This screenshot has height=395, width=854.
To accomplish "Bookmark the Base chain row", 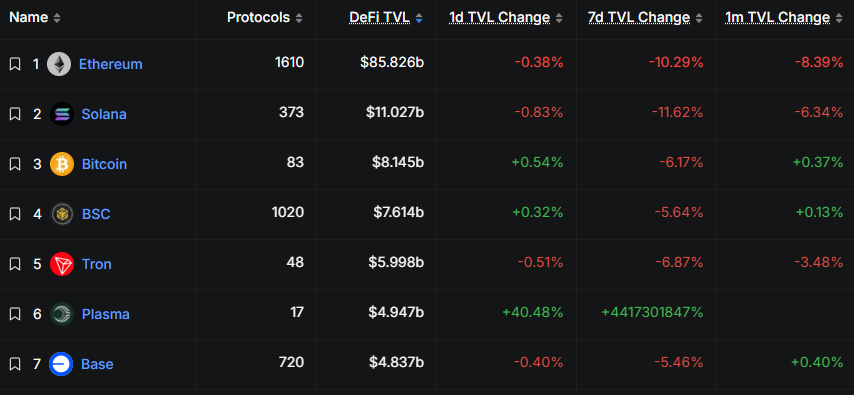I will [x=15, y=364].
